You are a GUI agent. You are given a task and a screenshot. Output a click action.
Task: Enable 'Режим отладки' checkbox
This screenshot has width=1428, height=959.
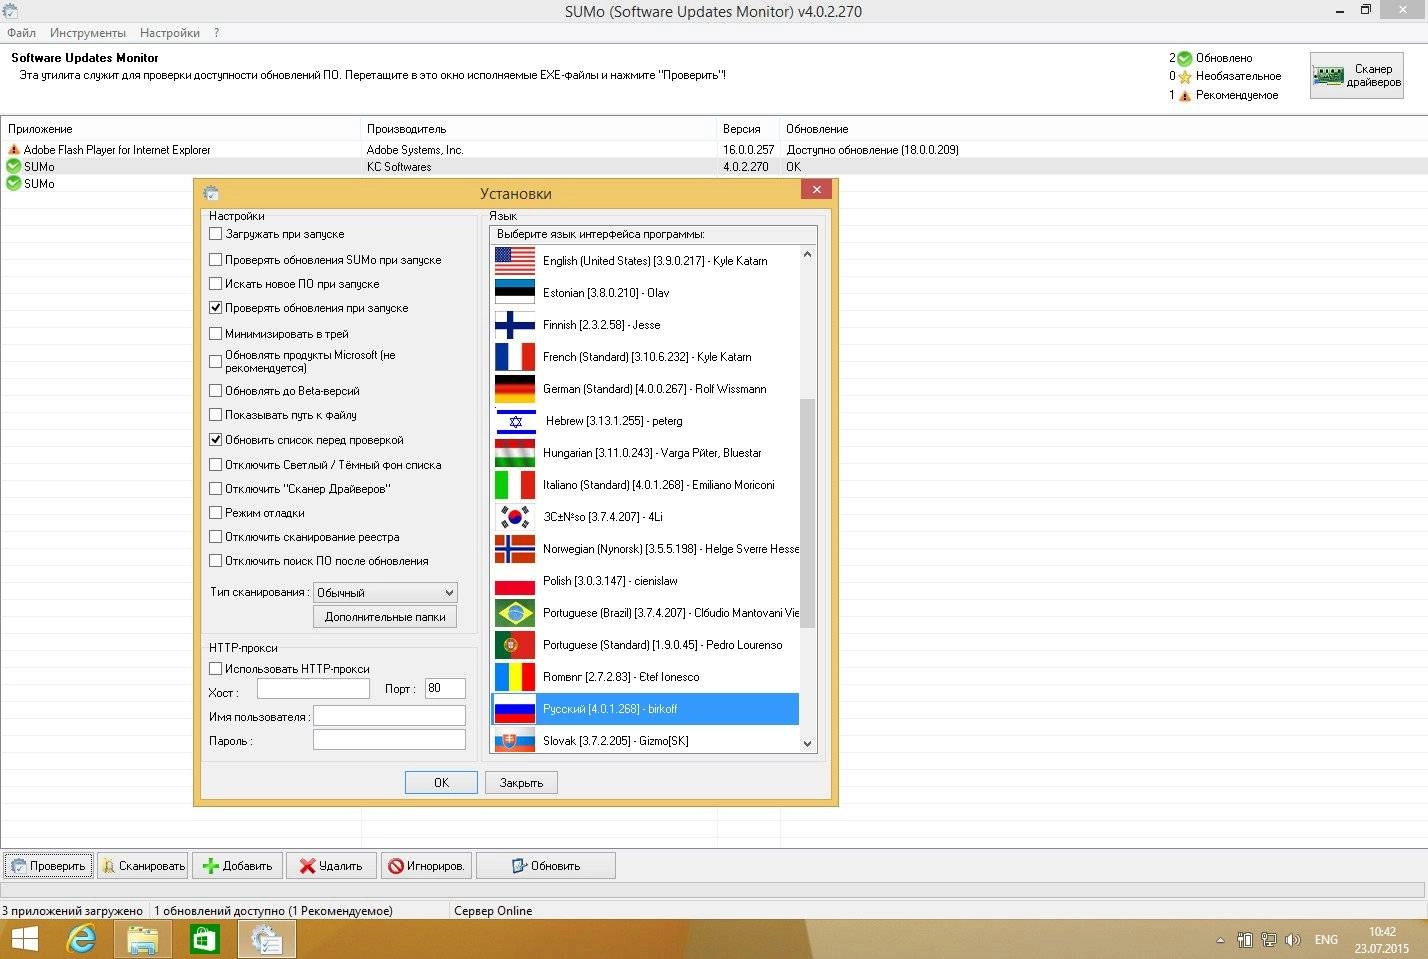point(215,513)
